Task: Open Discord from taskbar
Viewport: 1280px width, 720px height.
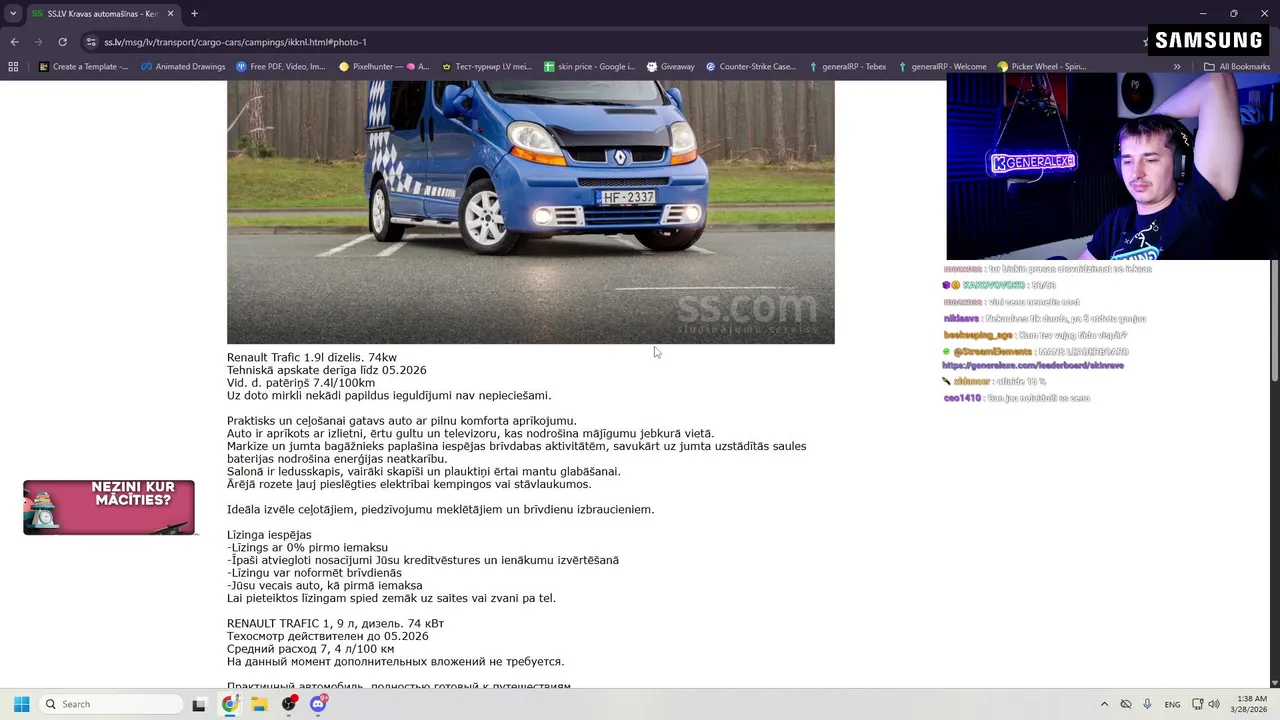Action: click(318, 704)
